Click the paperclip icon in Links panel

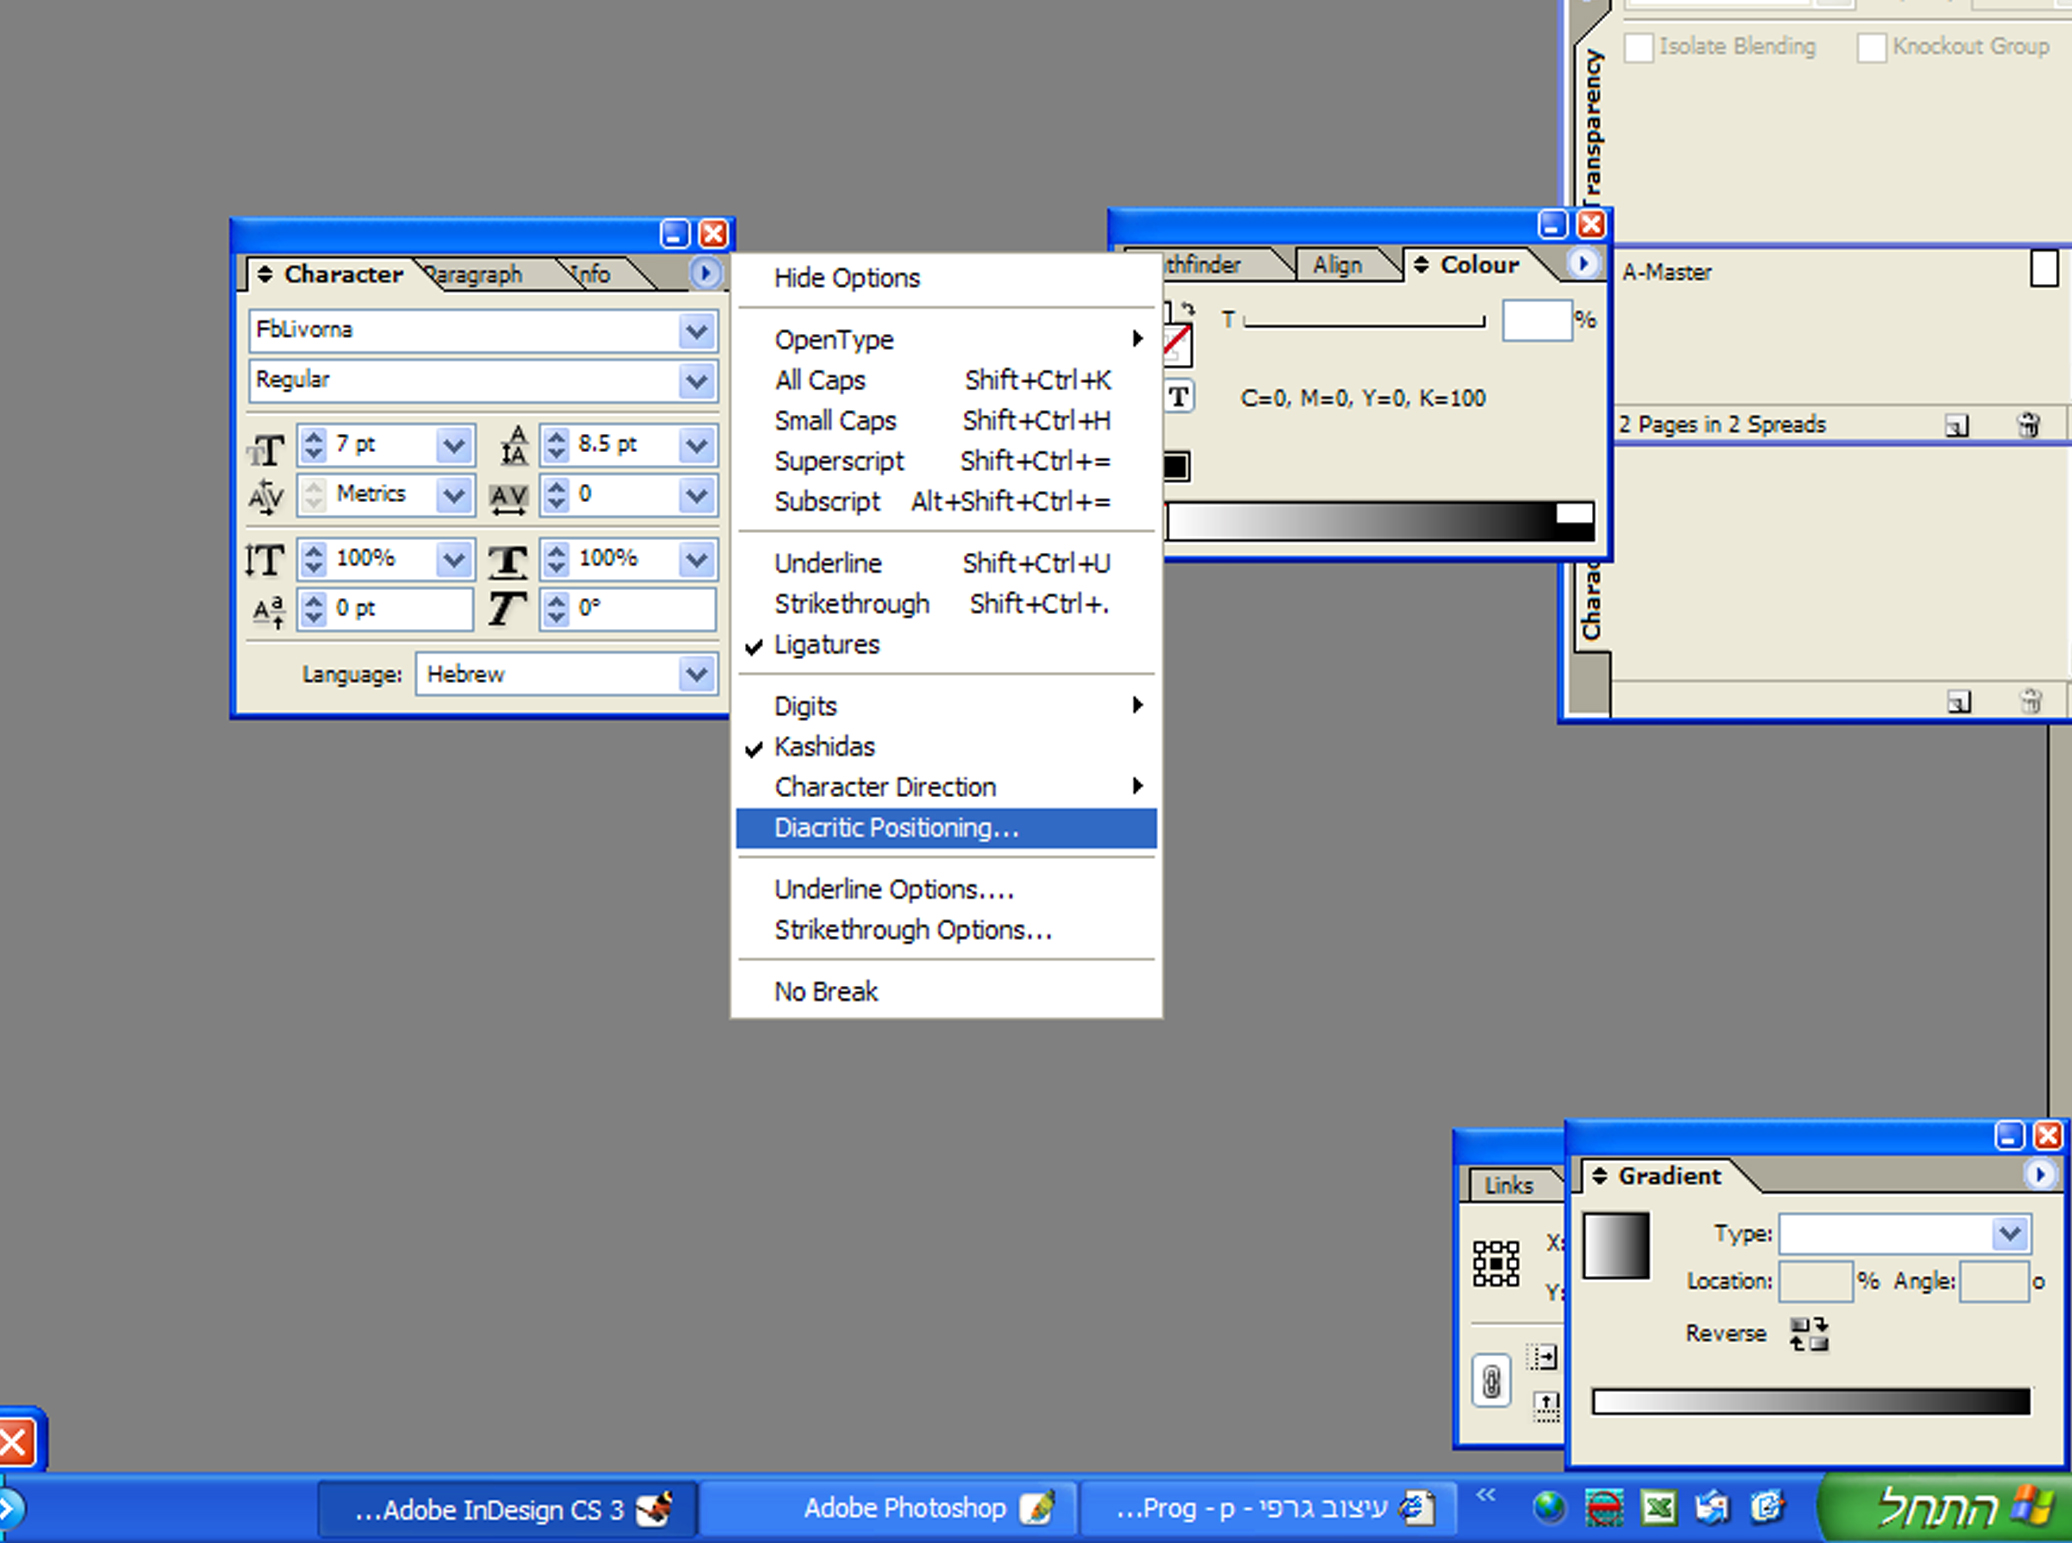[1490, 1382]
